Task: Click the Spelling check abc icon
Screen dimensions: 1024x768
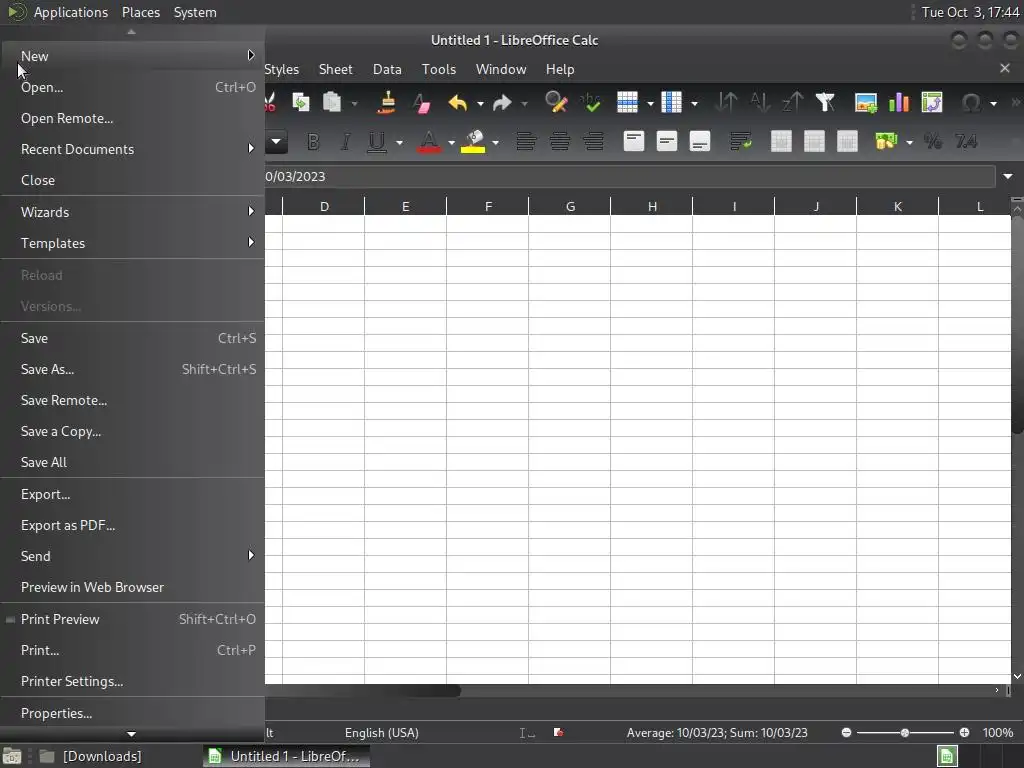Action: click(x=590, y=103)
